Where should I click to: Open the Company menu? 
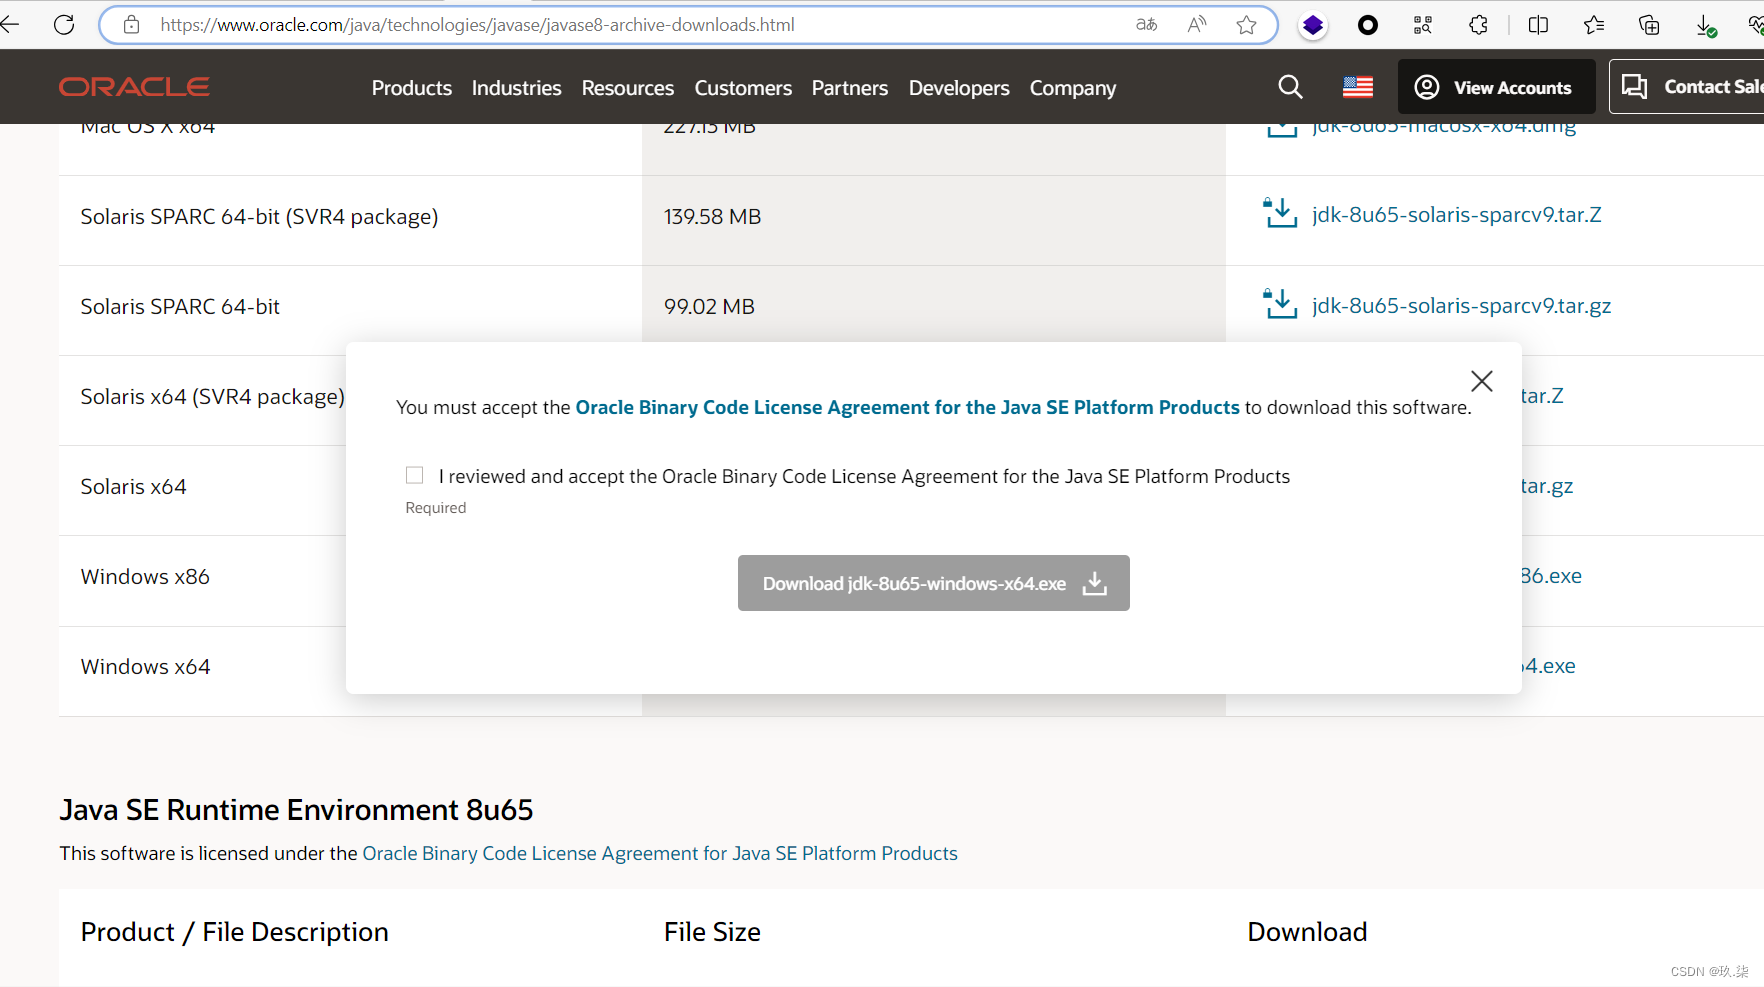click(x=1073, y=88)
